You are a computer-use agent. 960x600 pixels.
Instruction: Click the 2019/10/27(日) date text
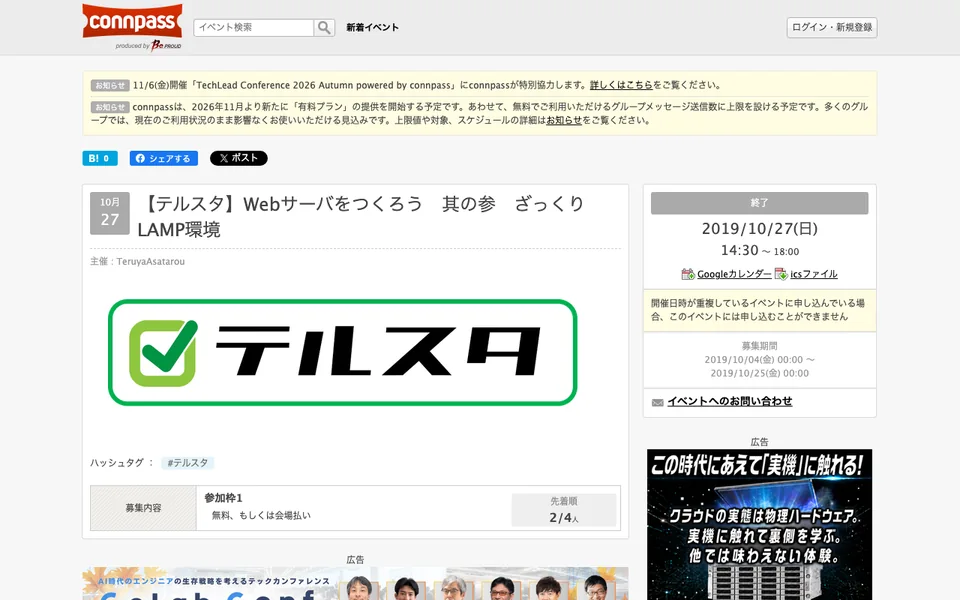click(x=759, y=229)
